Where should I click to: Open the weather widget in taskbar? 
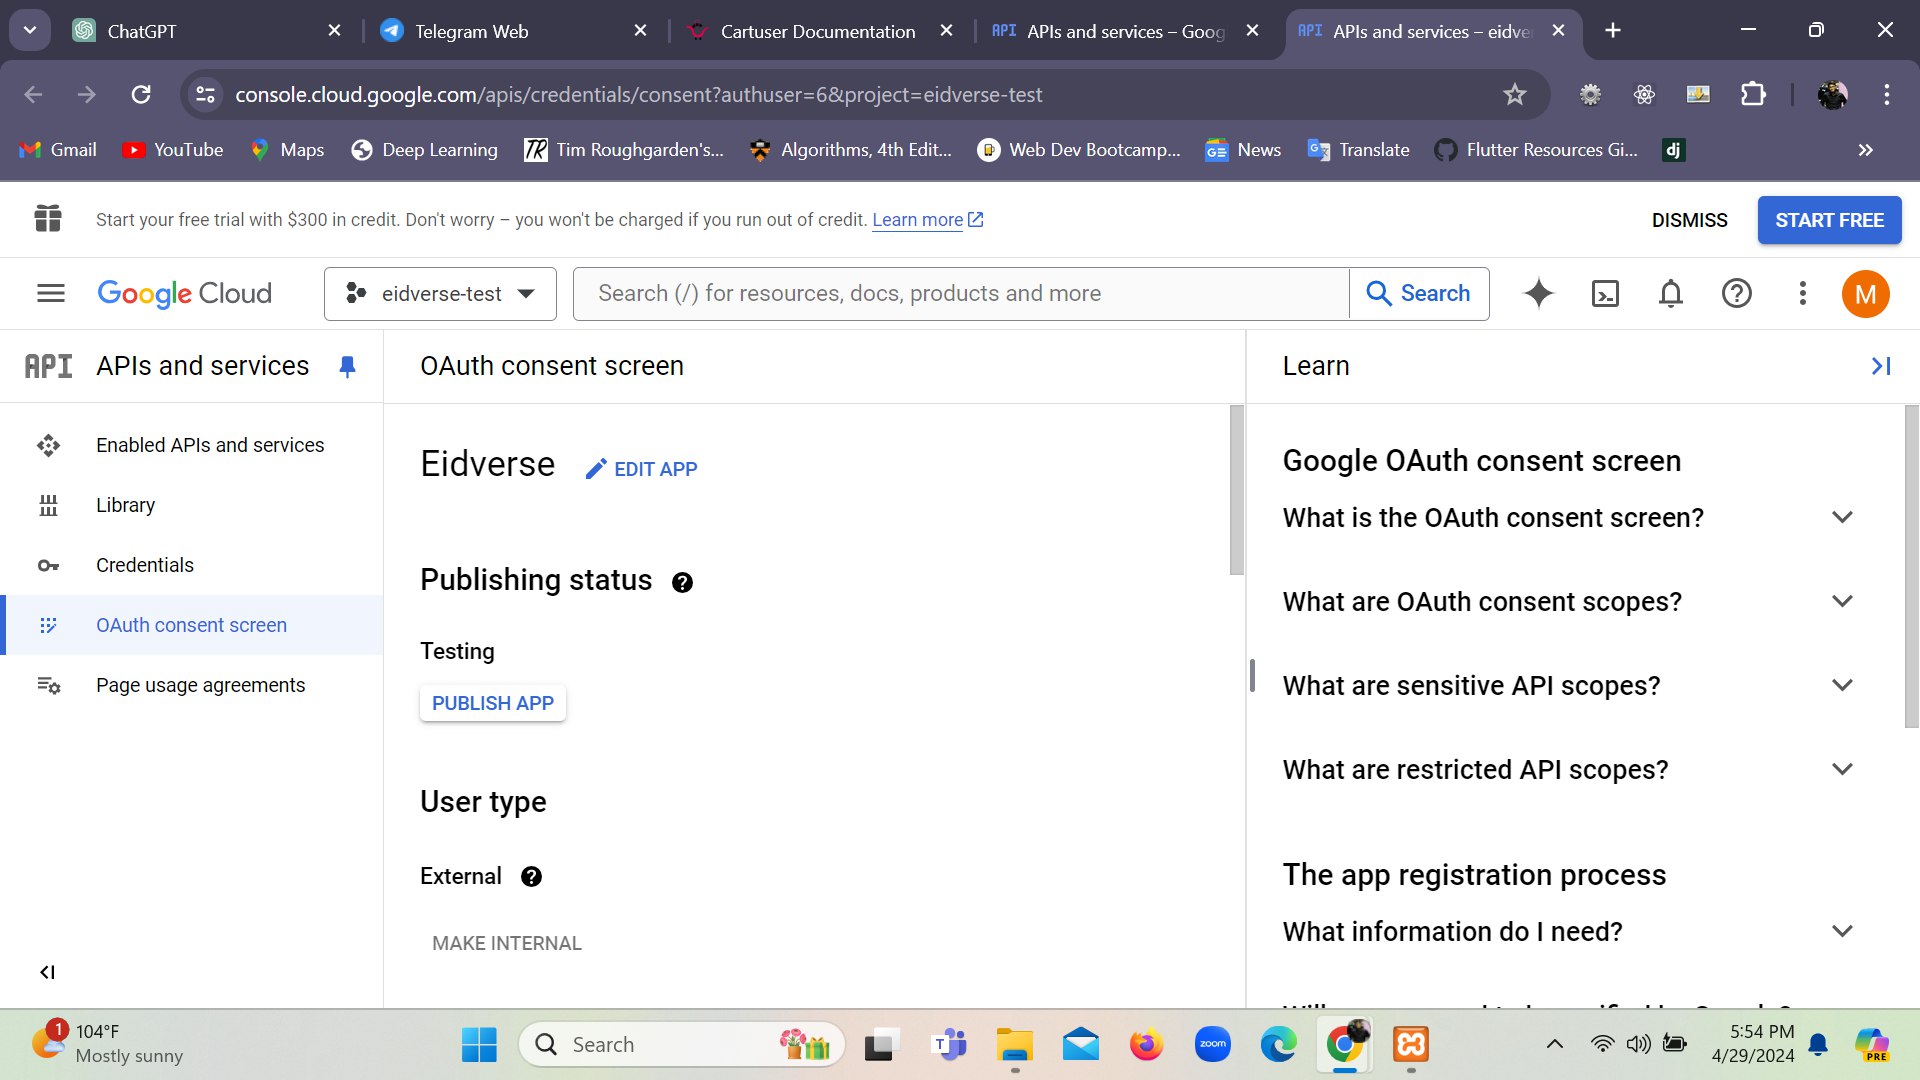click(108, 1044)
